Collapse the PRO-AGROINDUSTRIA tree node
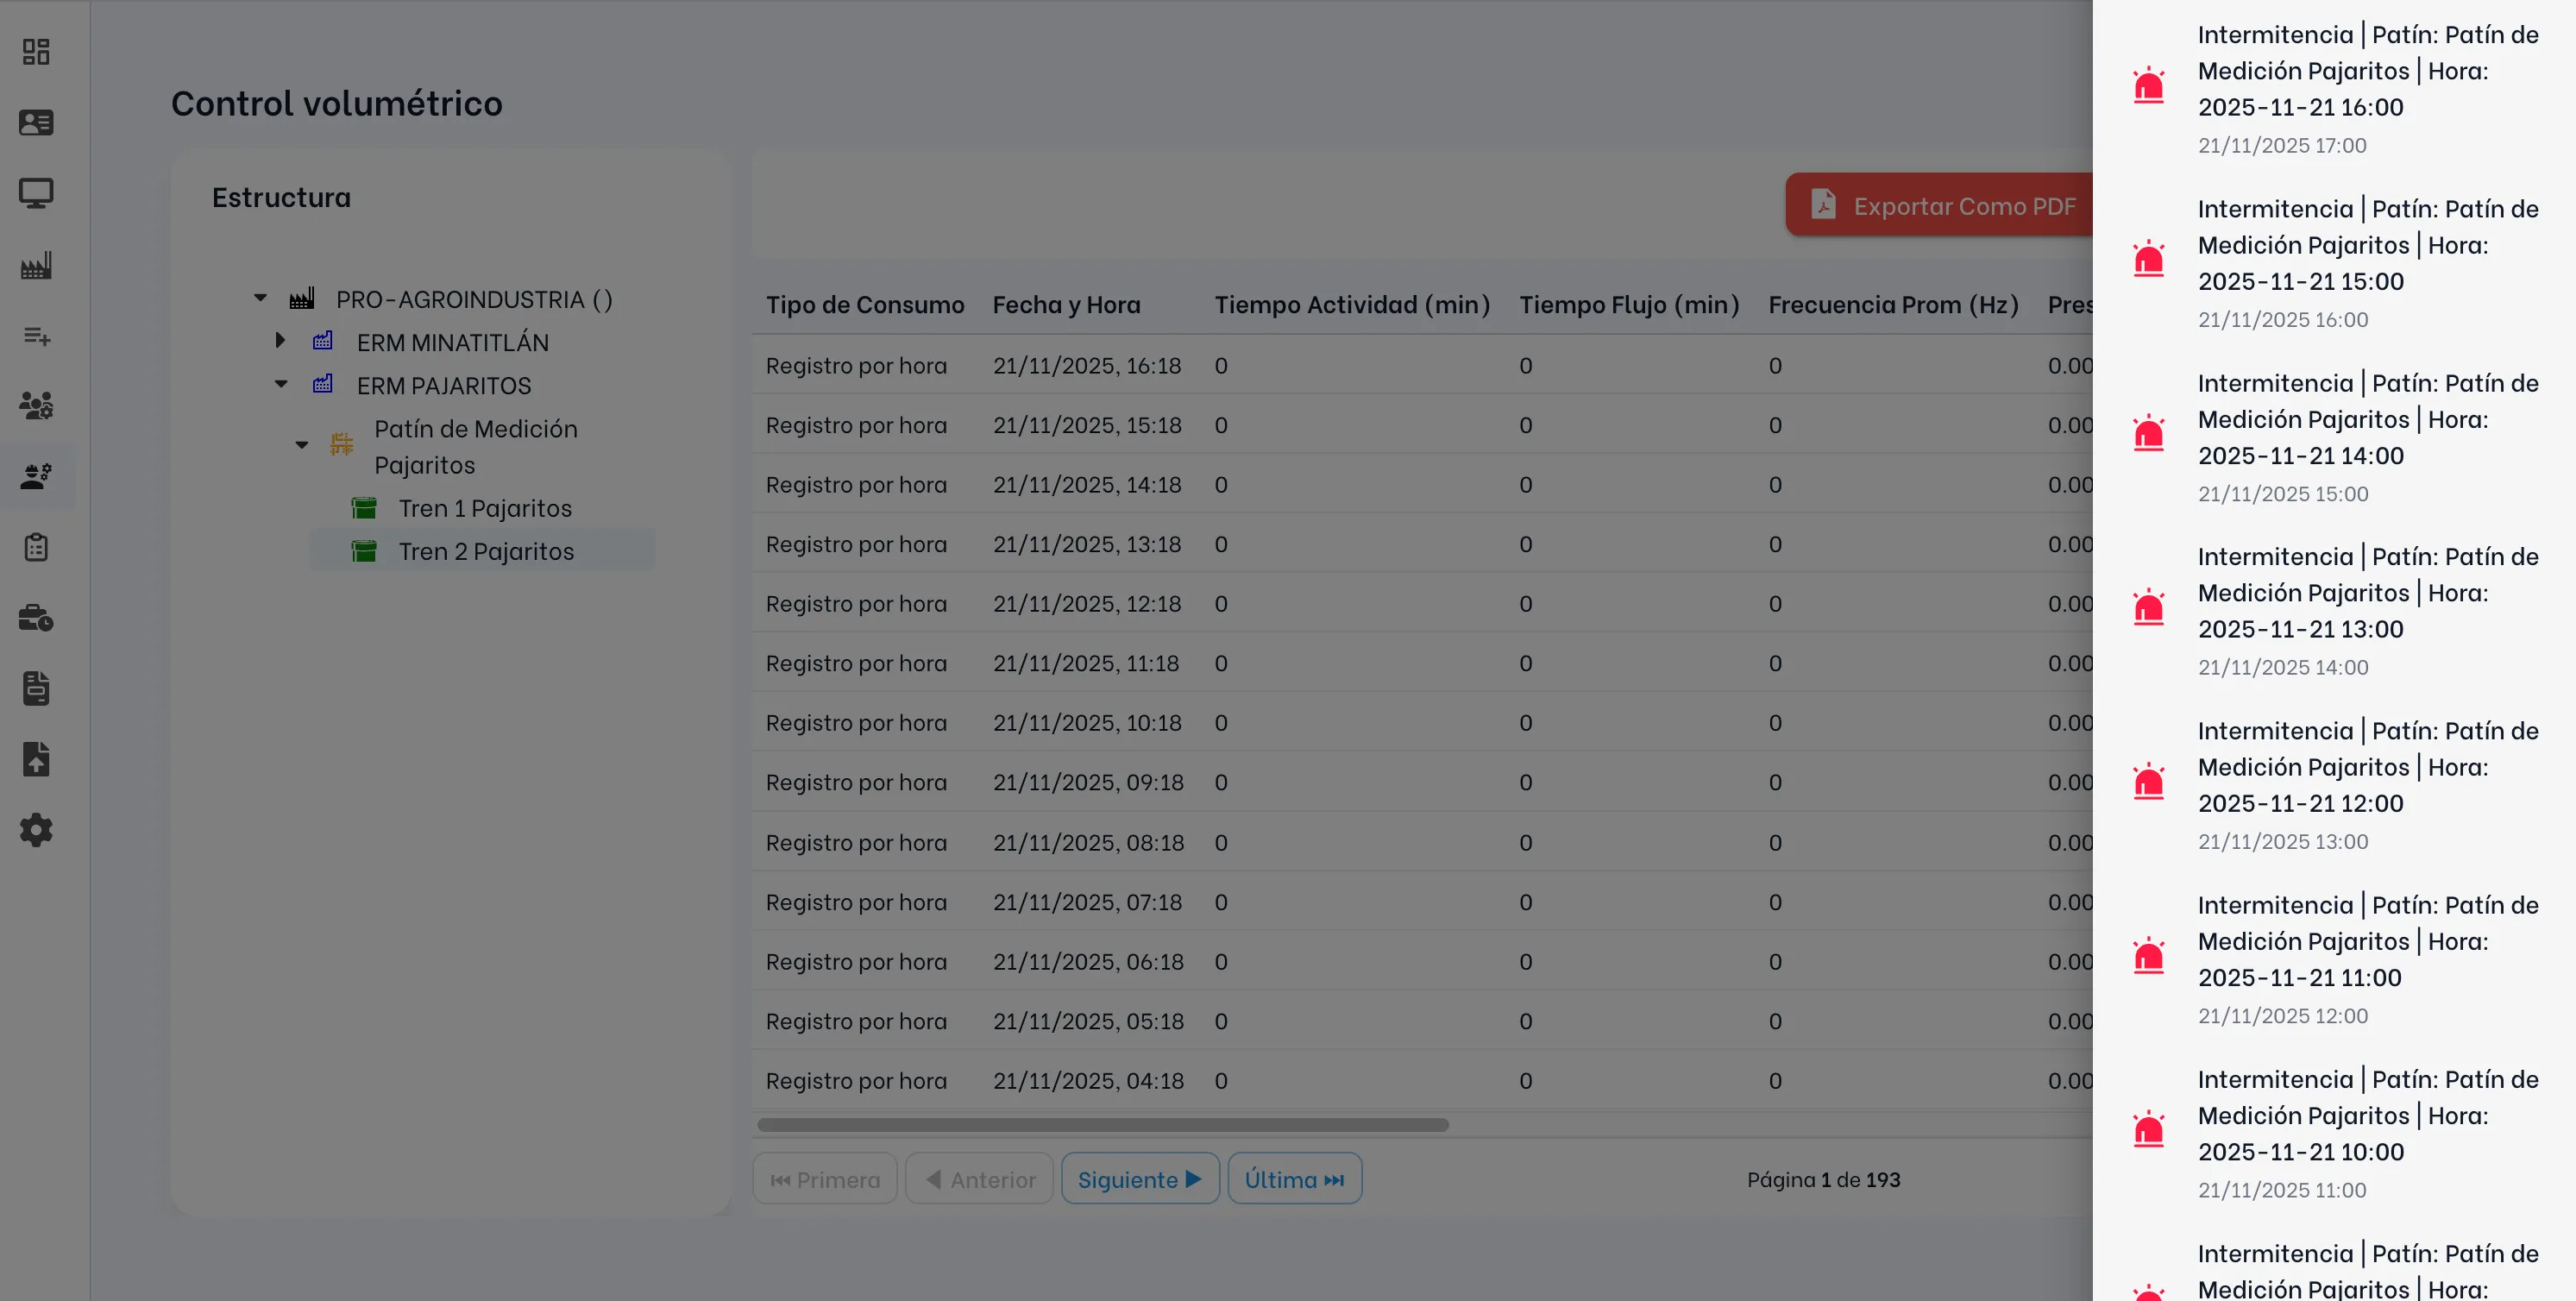The image size is (2576, 1301). [260, 298]
